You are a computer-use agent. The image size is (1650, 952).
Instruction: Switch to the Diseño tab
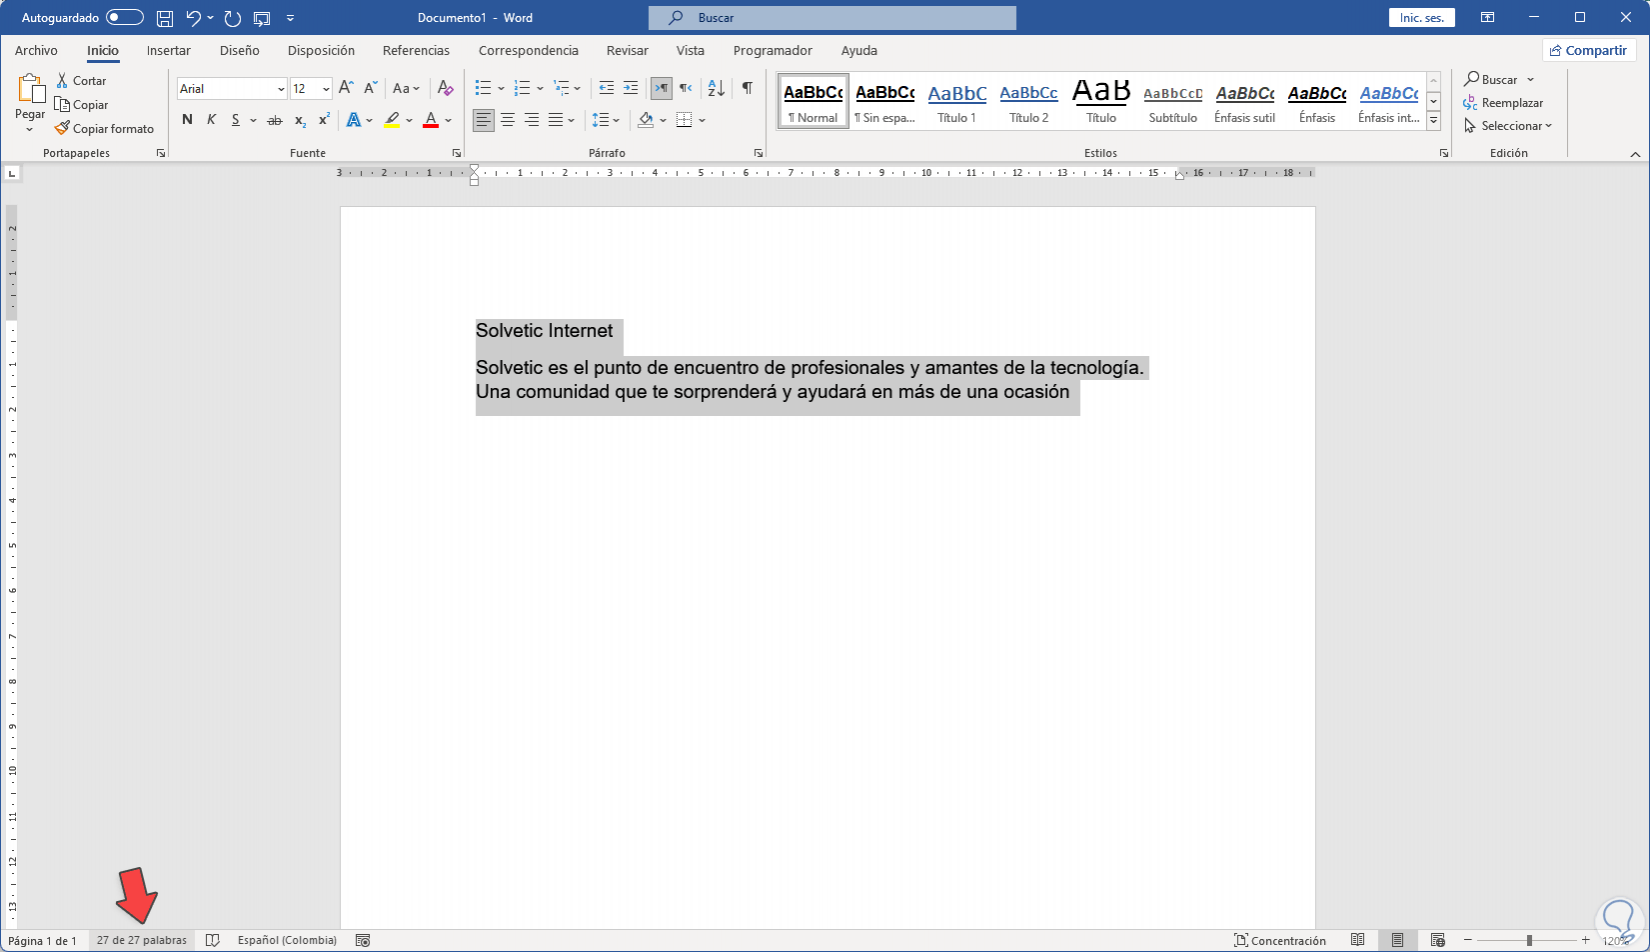tap(240, 50)
